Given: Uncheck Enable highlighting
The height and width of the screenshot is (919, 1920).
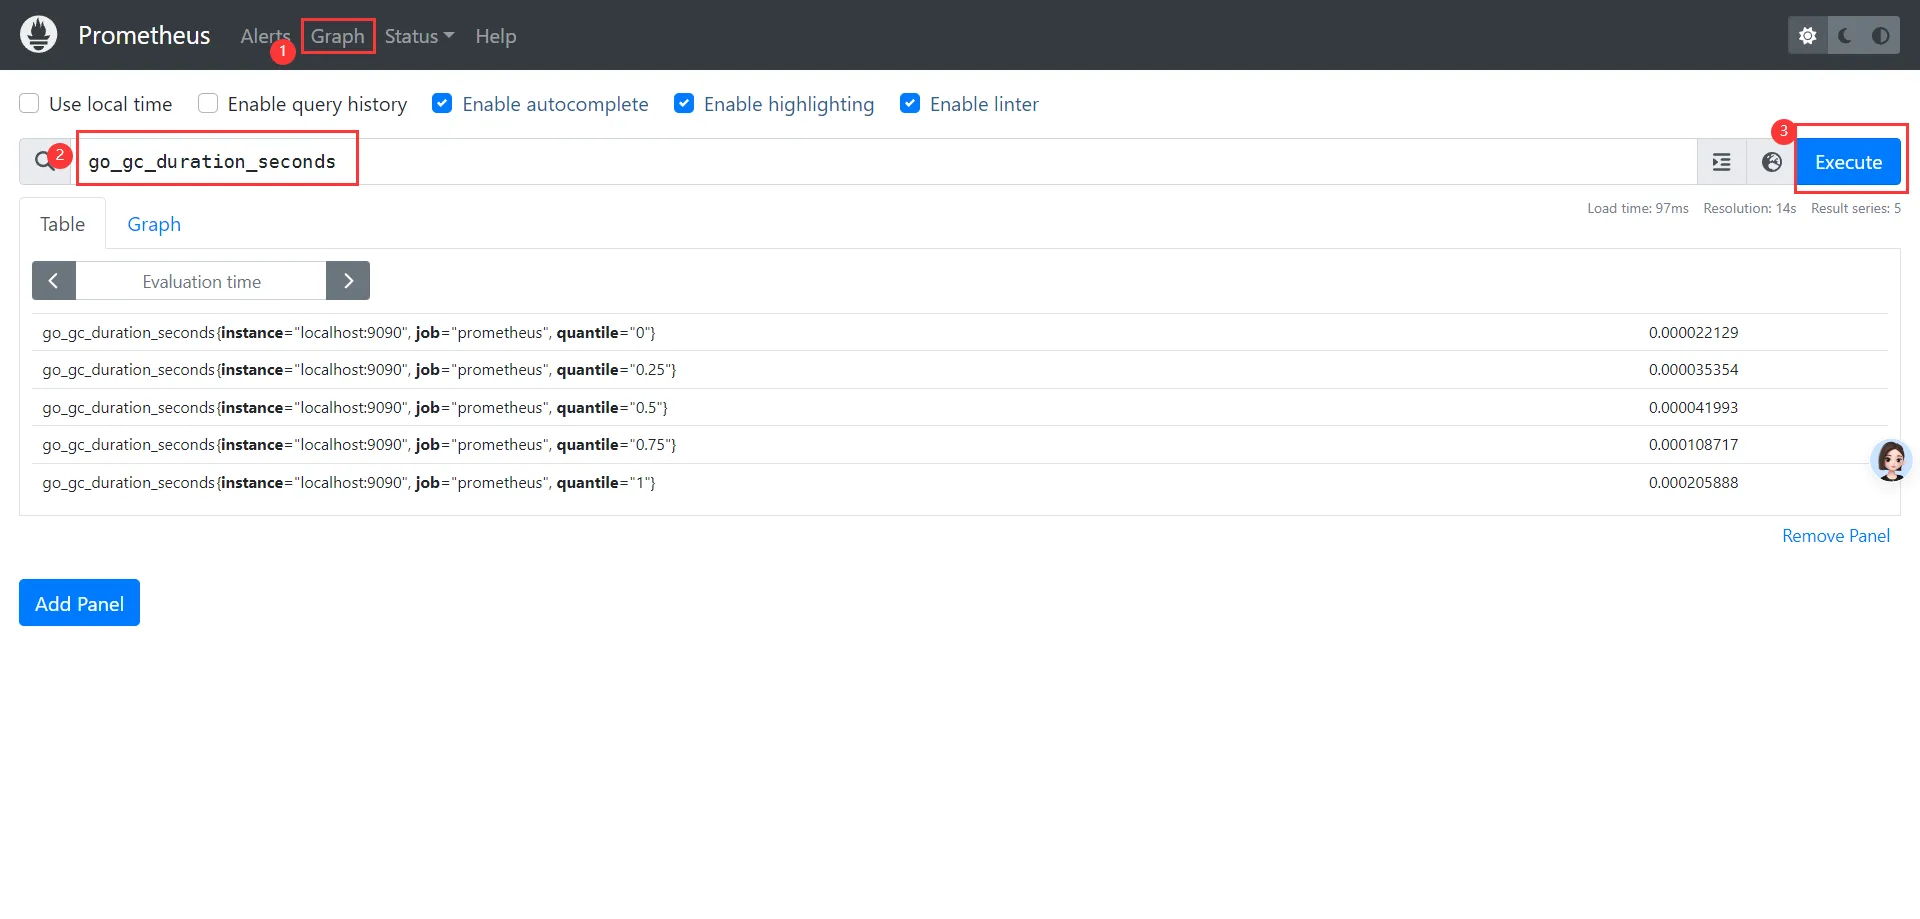Looking at the screenshot, I should pos(684,104).
